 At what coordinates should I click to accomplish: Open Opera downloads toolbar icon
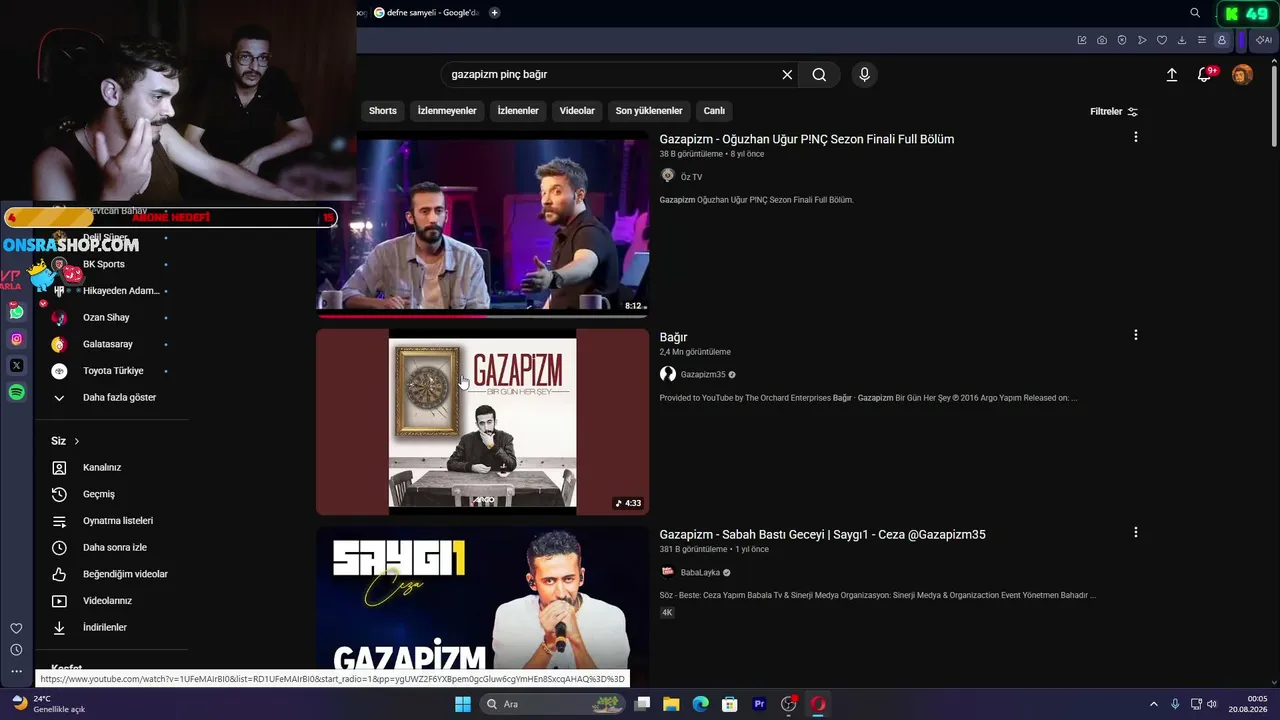click(1182, 40)
